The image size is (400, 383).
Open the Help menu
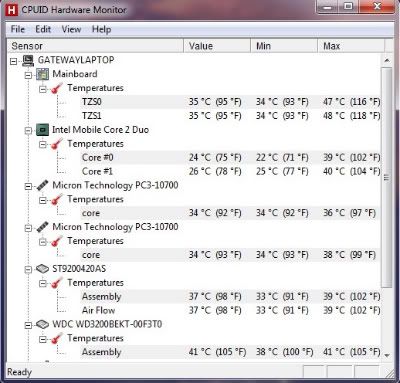[101, 29]
